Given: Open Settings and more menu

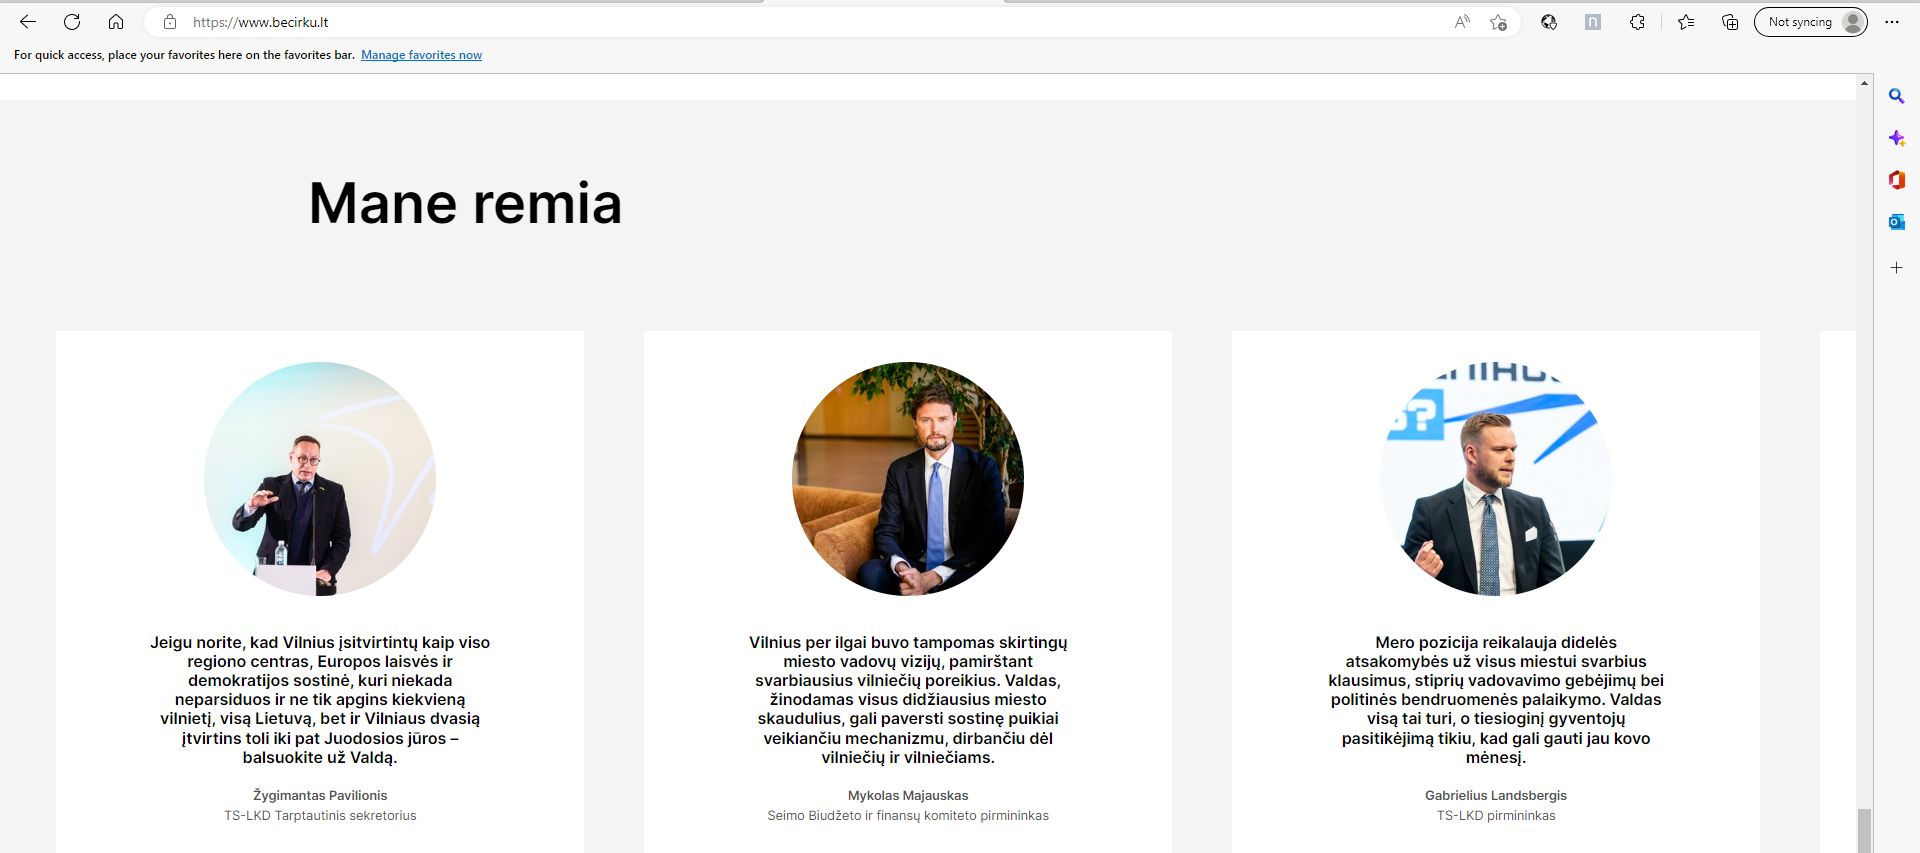Looking at the screenshot, I should click(1892, 22).
